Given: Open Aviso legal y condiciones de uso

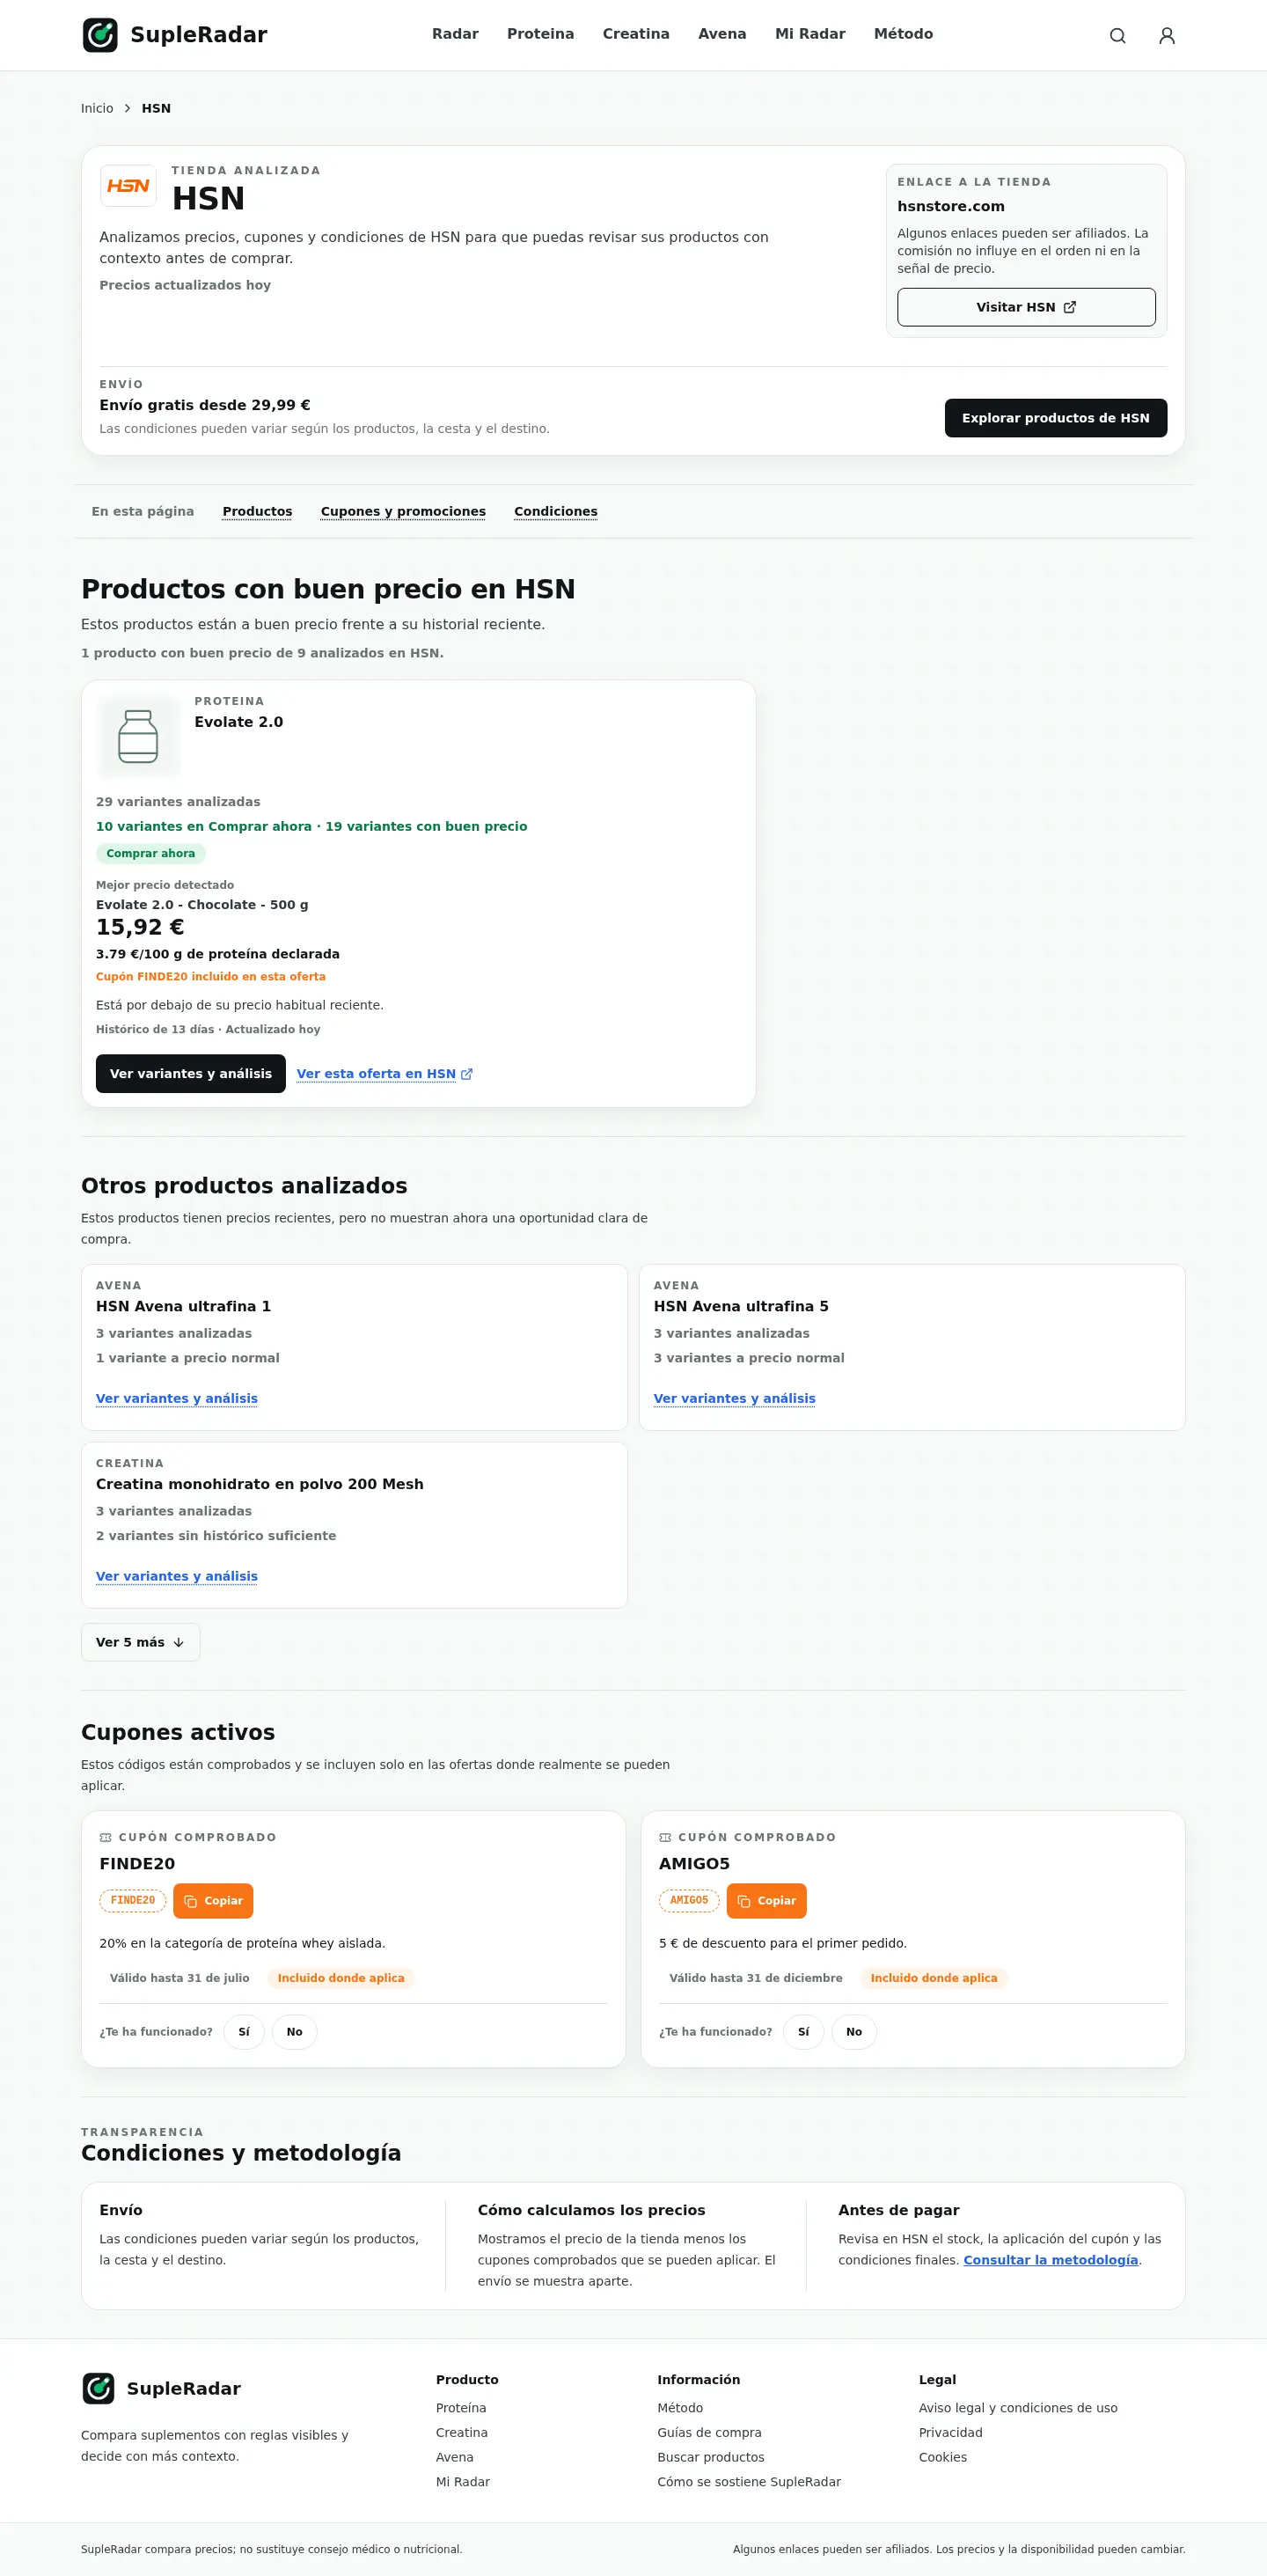Looking at the screenshot, I should pos(1018,2408).
